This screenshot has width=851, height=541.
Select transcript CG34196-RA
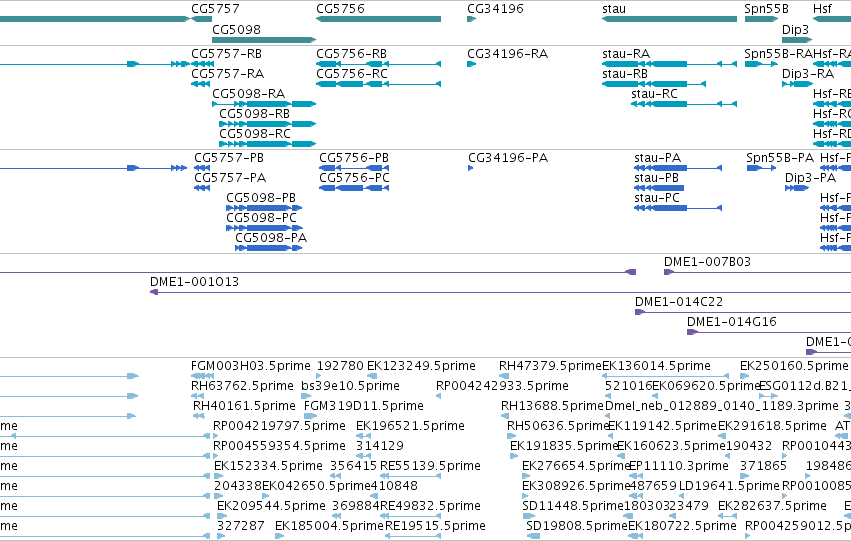tap(507, 54)
